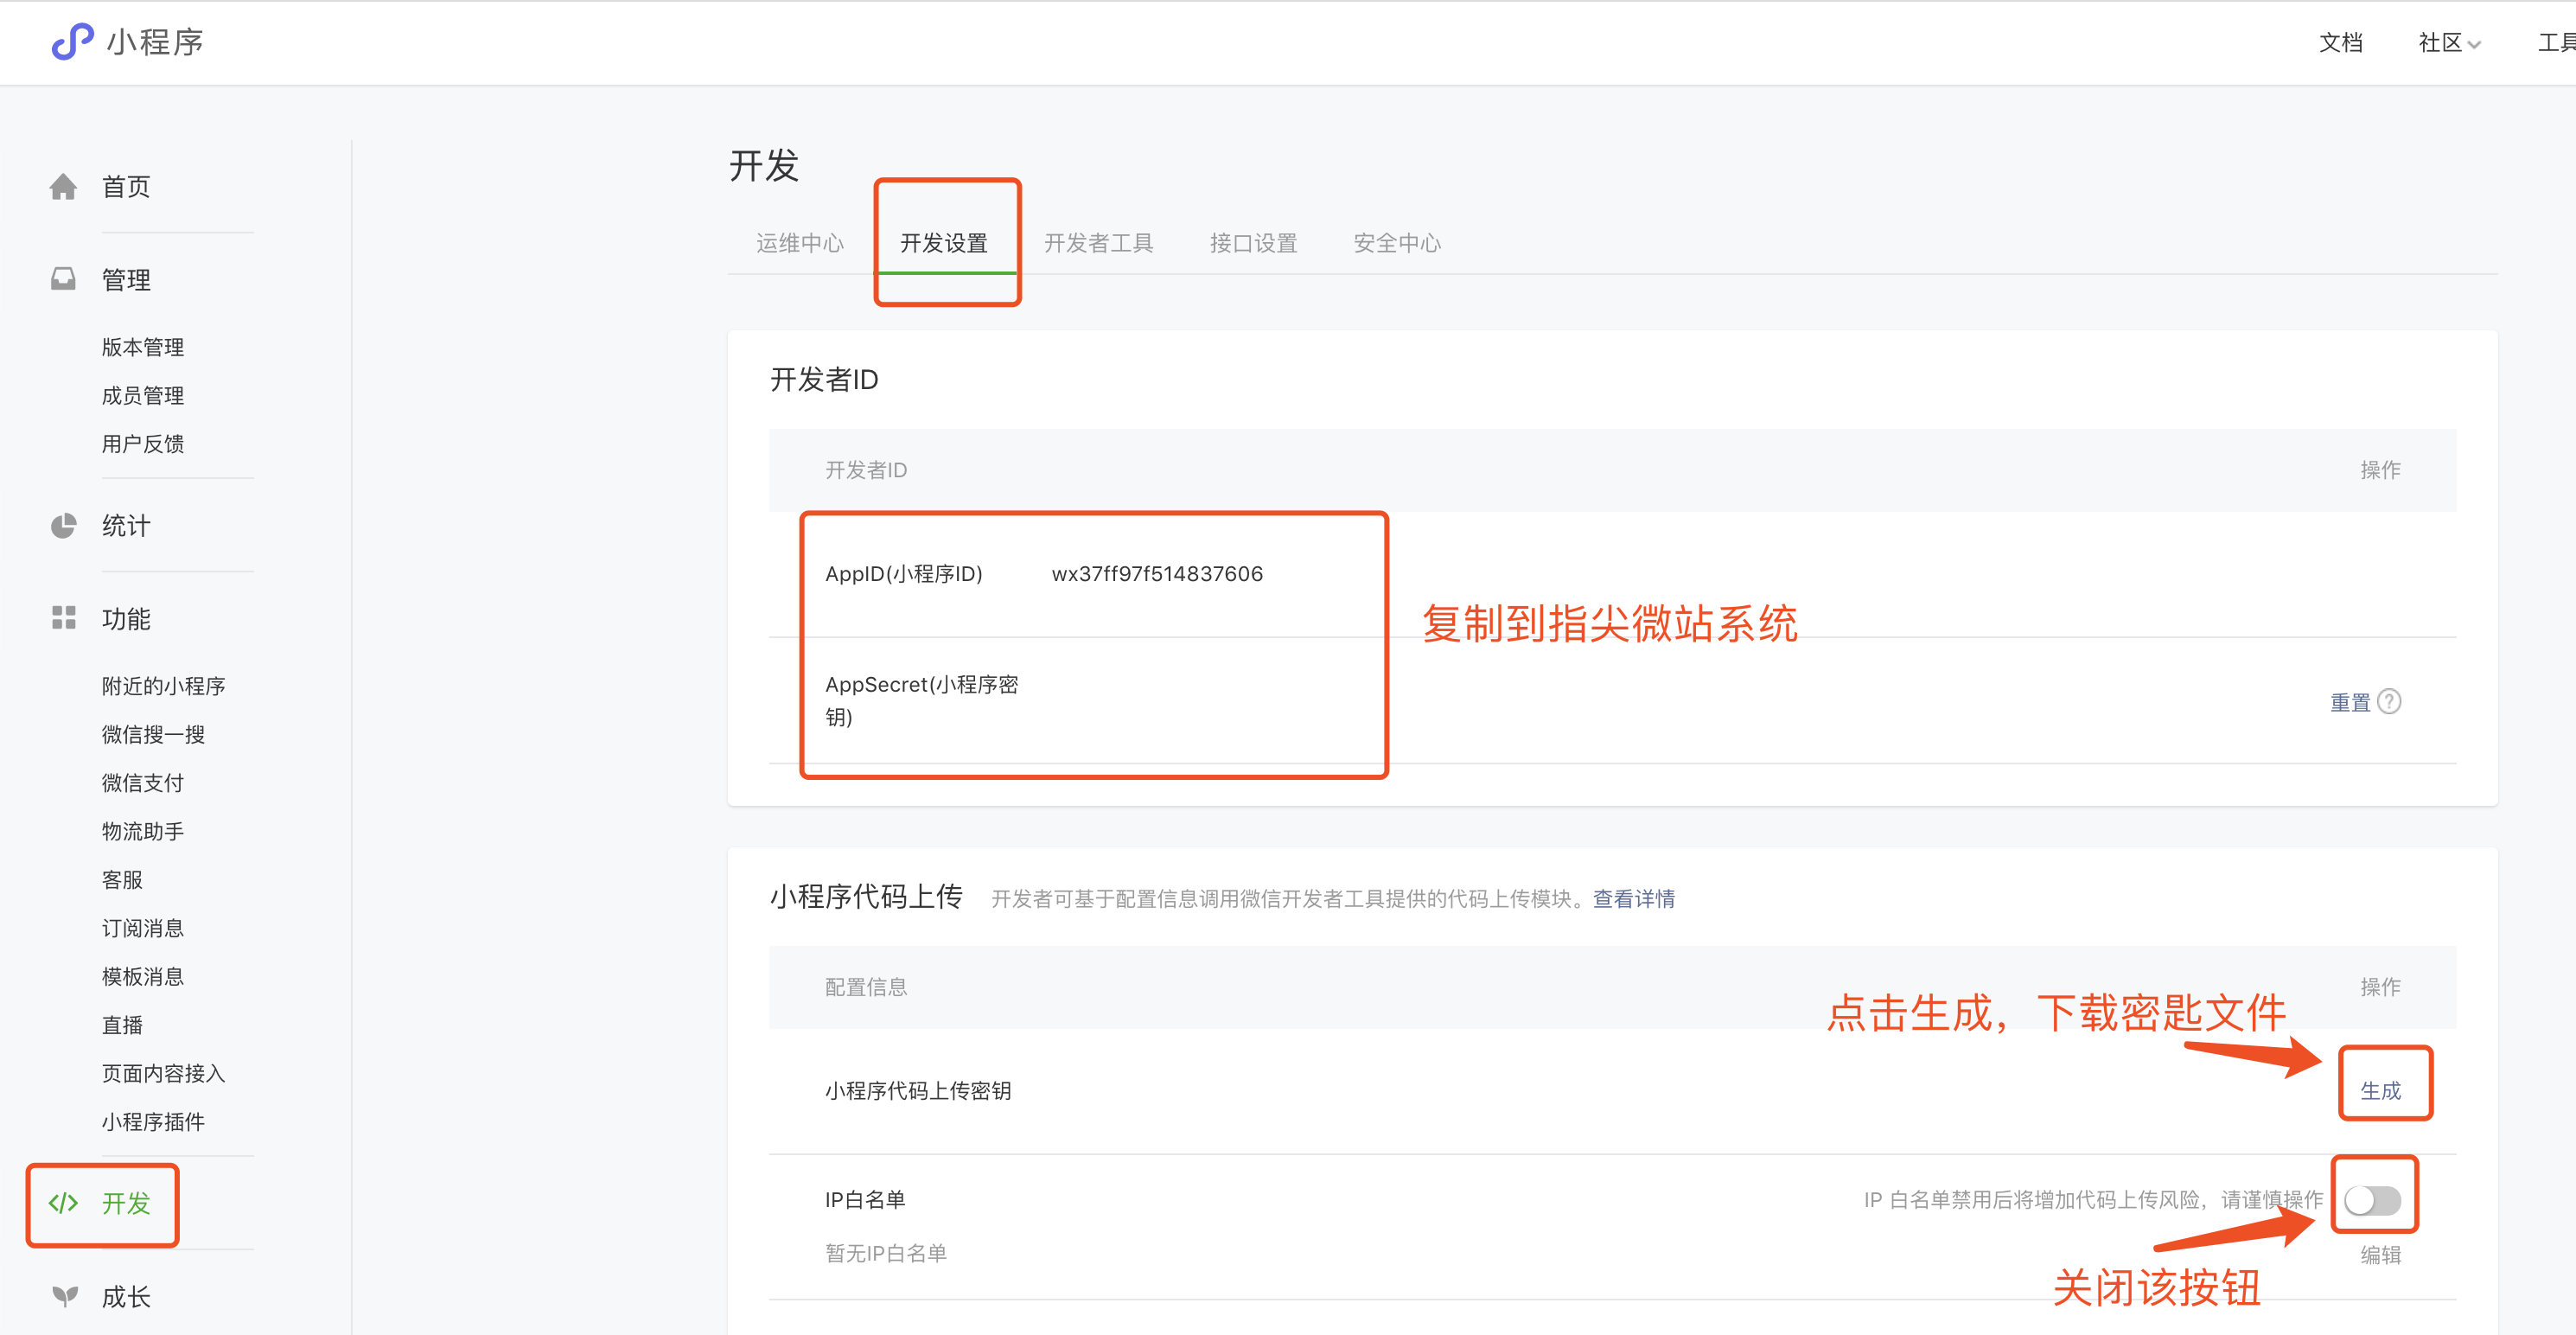Image resolution: width=2576 pixels, height=1335 pixels.
Task: Open 成员管理 in the sidebar
Action: pyautogui.click(x=142, y=395)
